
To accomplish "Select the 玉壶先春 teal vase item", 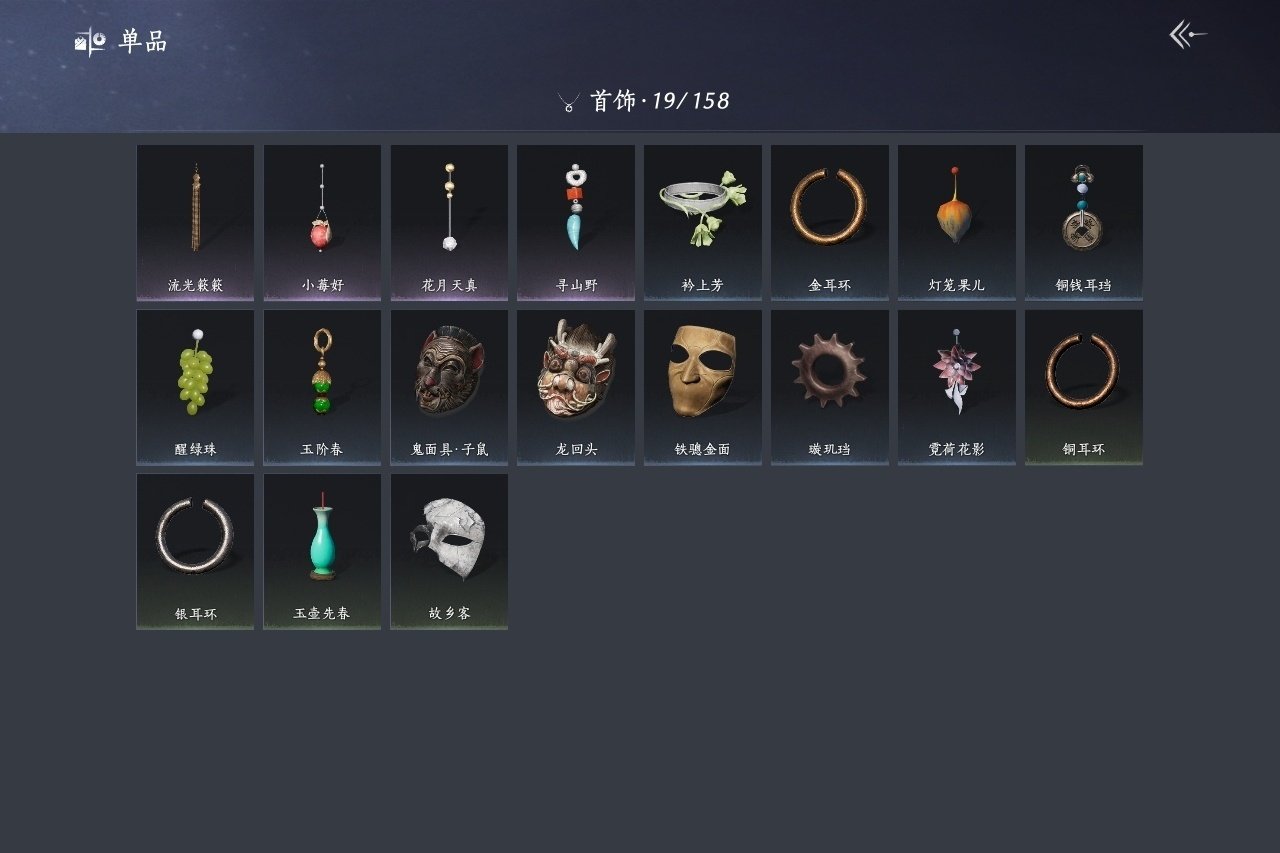I will [322, 551].
